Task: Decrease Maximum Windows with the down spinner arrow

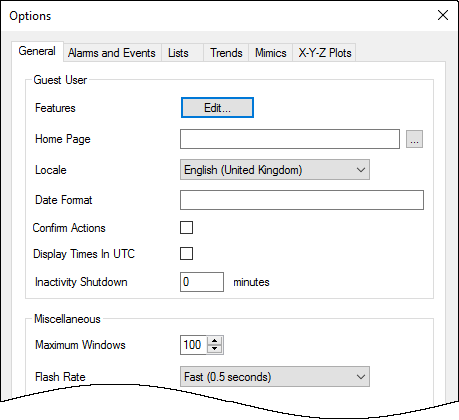Action: [x=215, y=349]
